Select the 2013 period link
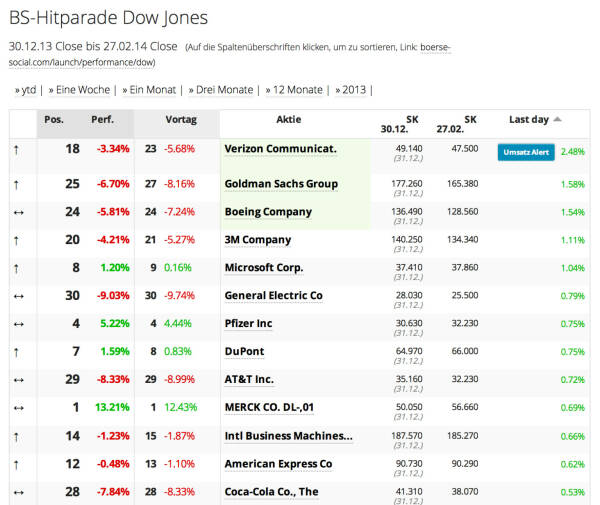Viewport: 600px width, 505px height. click(x=352, y=90)
